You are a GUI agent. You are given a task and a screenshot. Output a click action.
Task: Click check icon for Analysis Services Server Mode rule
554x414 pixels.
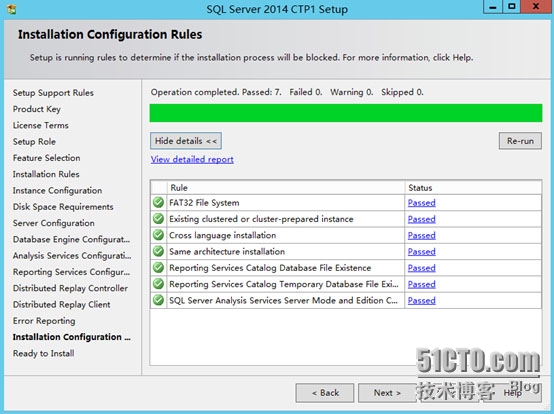158,300
